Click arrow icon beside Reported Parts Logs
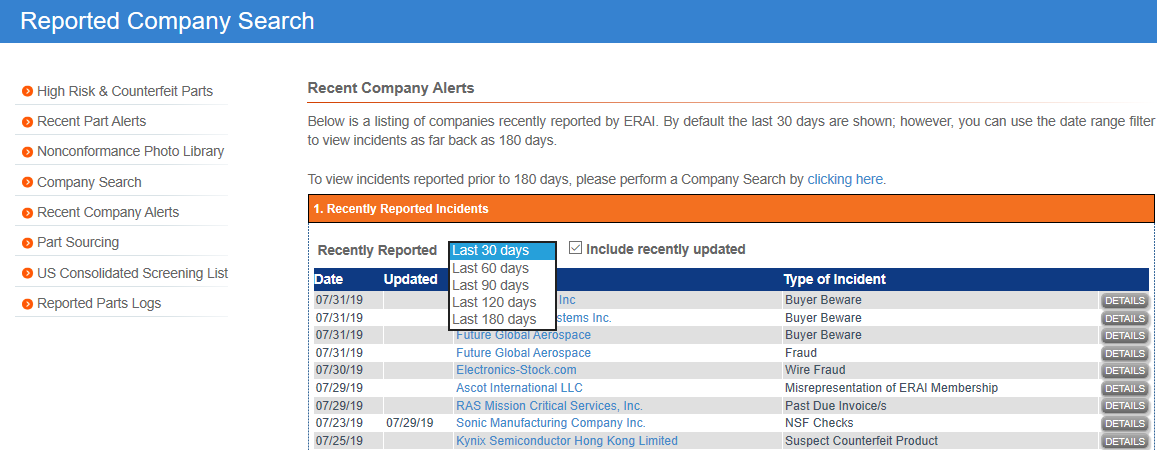This screenshot has height=450, width=1157. pyautogui.click(x=27, y=304)
